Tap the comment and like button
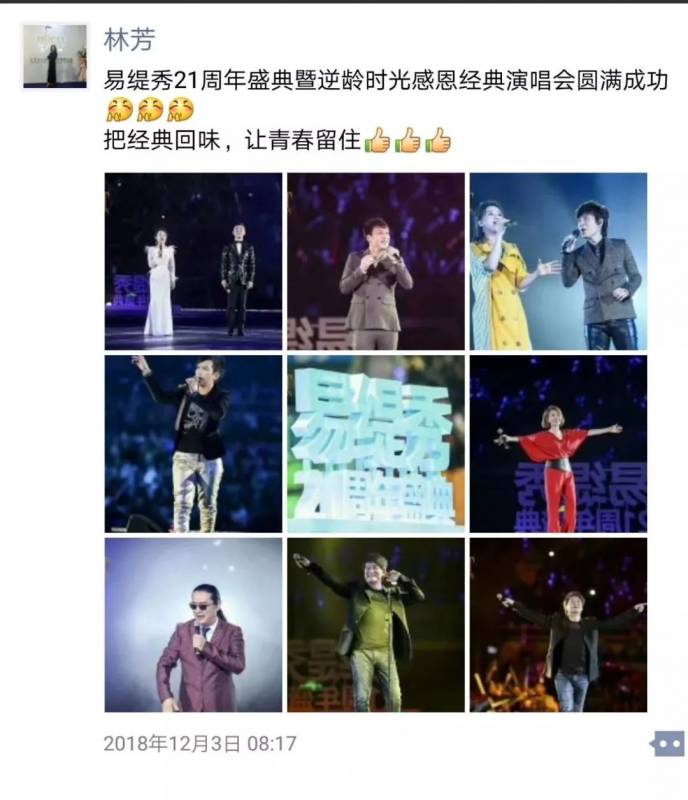 (x=668, y=743)
